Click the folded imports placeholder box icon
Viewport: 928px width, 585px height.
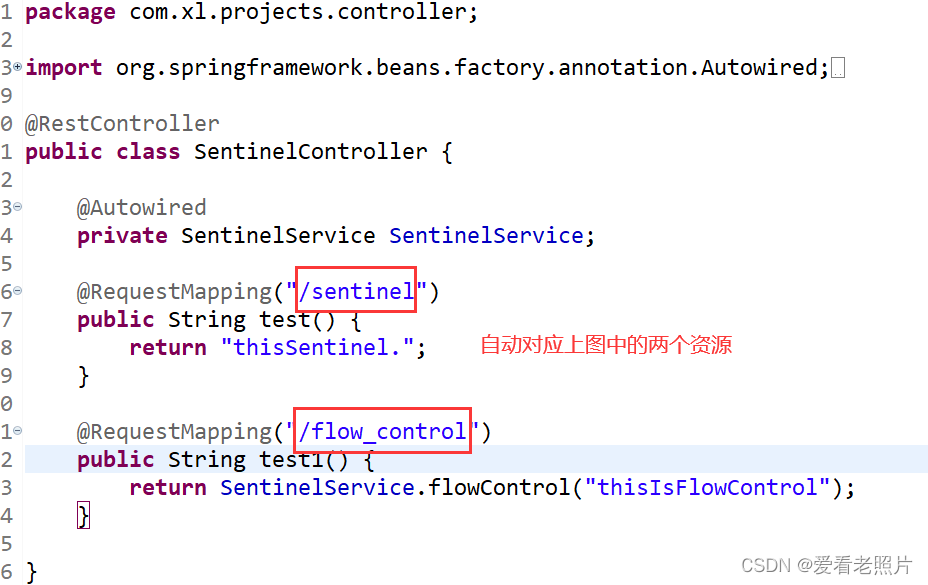pos(837,68)
